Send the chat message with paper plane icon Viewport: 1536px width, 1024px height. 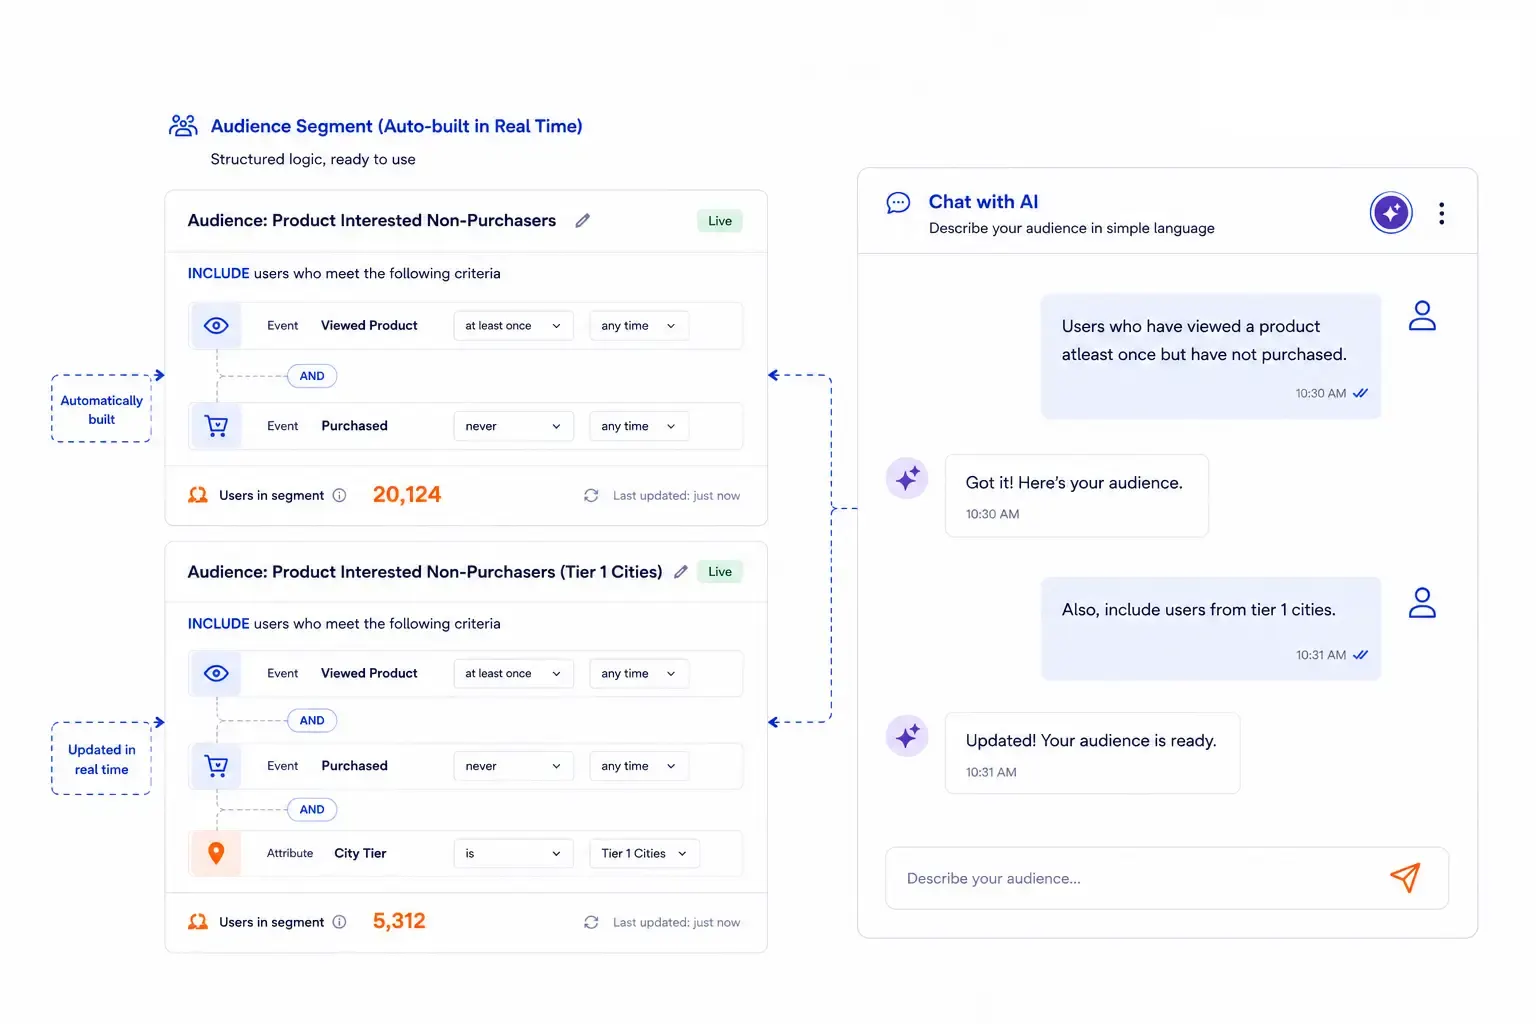1405,878
